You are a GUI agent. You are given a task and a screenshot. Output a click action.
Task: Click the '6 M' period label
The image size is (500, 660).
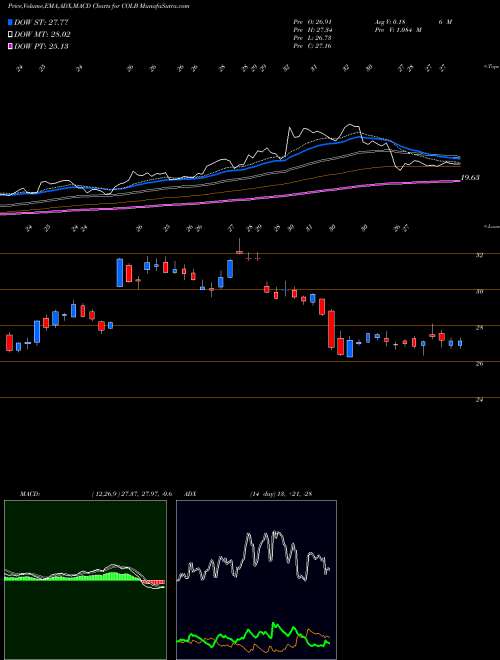click(x=445, y=22)
